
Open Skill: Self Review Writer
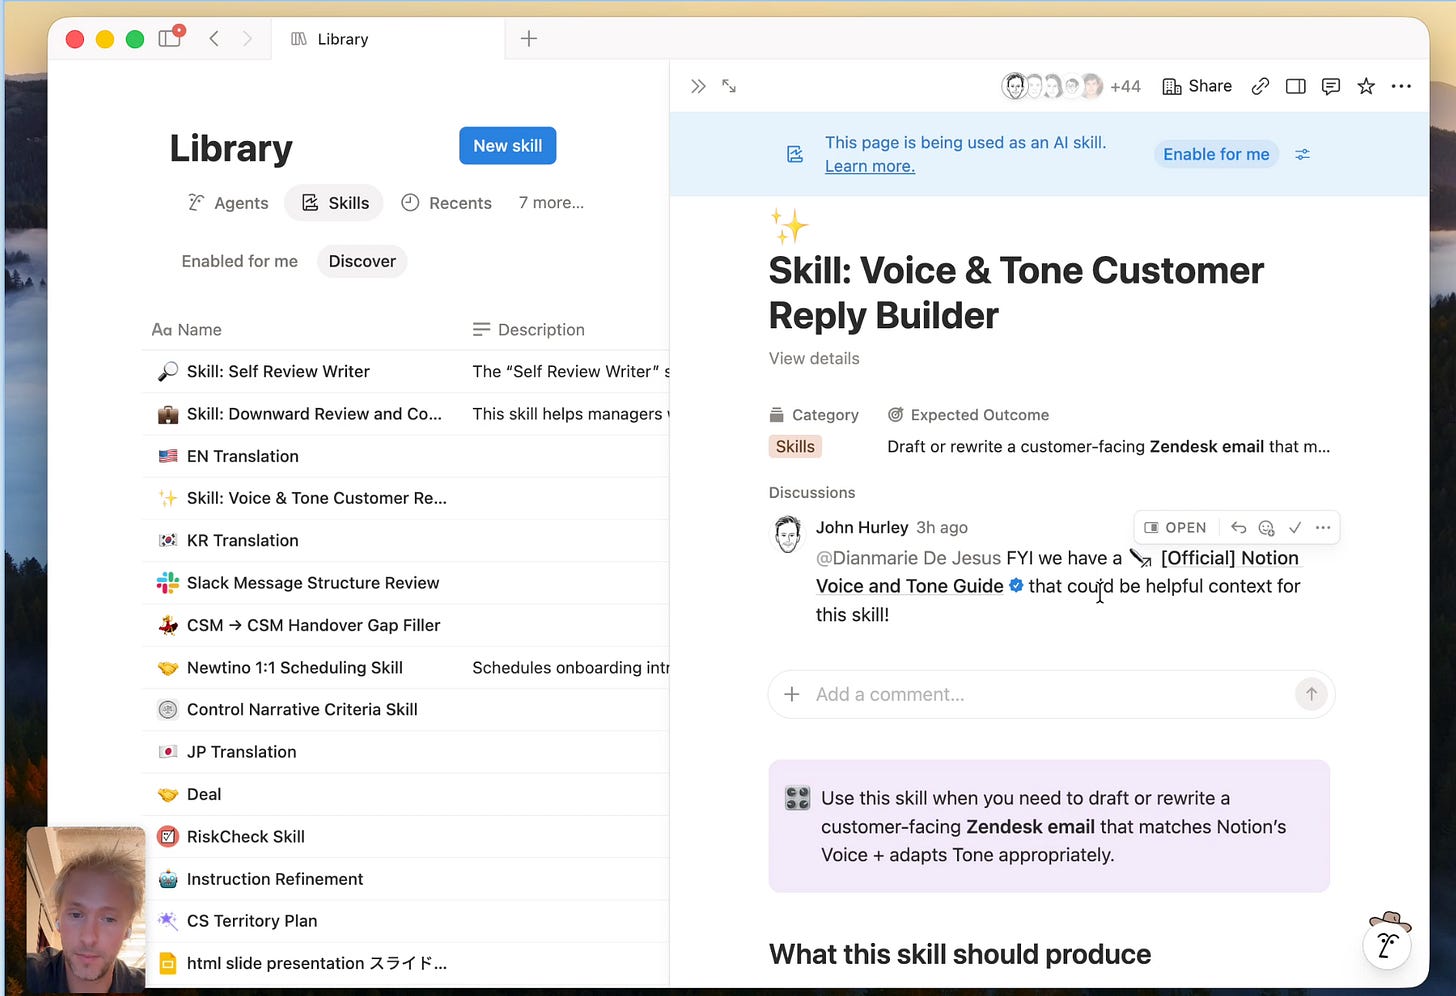tap(278, 372)
